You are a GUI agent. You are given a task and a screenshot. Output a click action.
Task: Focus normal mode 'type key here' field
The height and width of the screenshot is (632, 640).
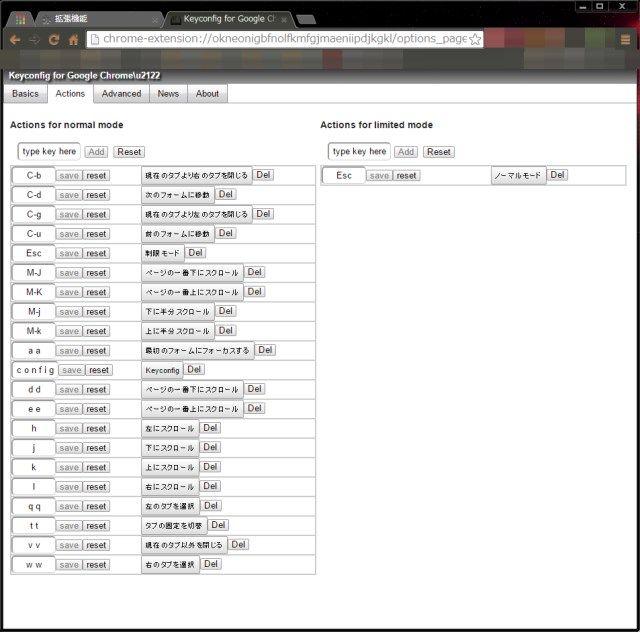[49, 151]
